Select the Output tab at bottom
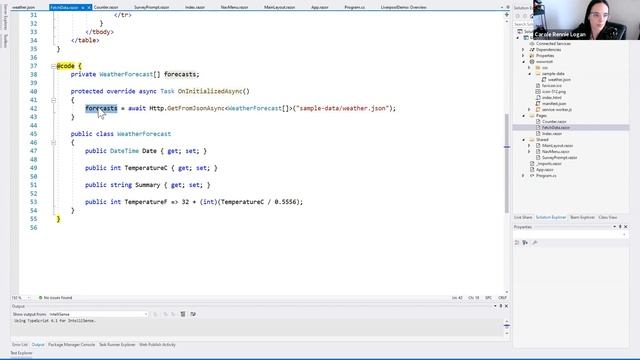This screenshot has height=360, width=640. click(x=38, y=345)
